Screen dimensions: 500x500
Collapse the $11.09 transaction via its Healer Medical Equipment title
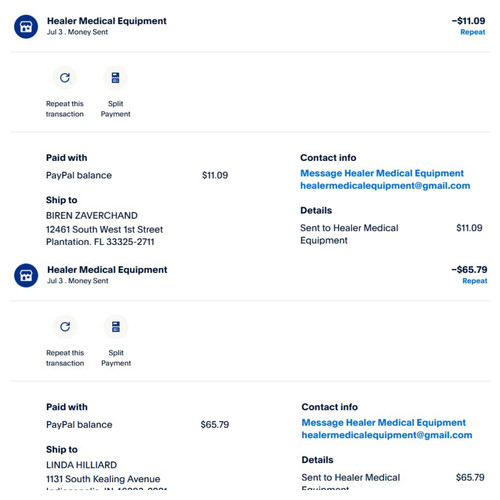pos(107,21)
